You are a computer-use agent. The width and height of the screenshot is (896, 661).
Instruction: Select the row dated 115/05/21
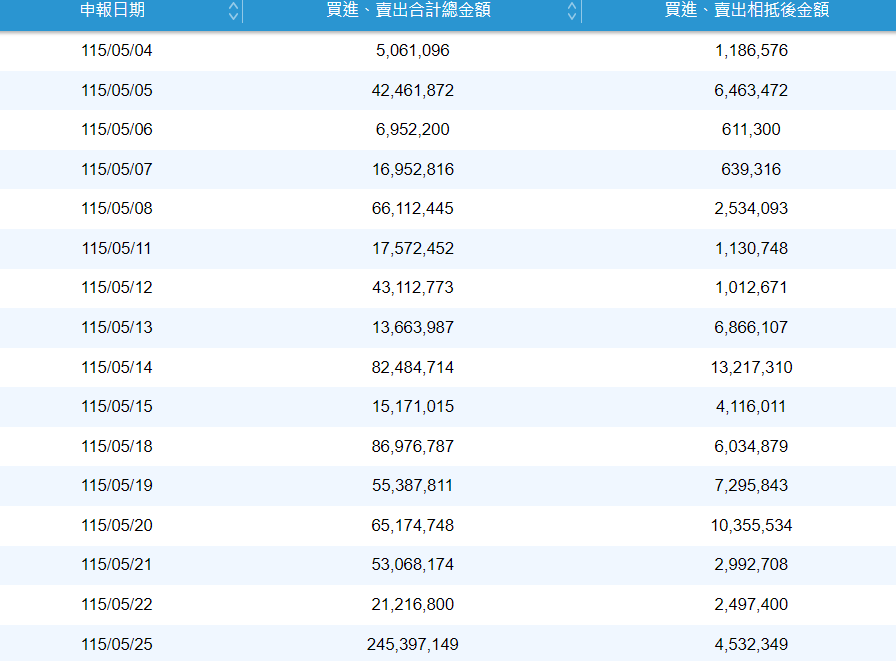(448, 565)
